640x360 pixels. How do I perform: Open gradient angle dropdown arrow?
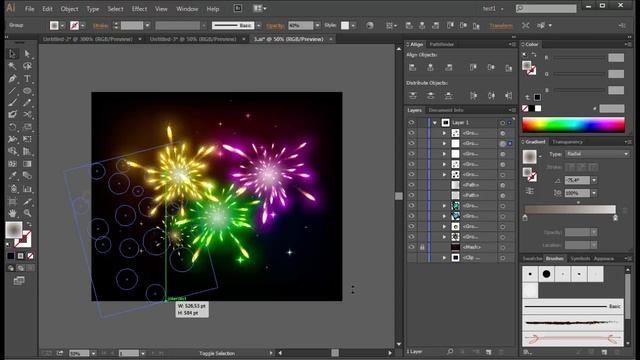click(594, 180)
